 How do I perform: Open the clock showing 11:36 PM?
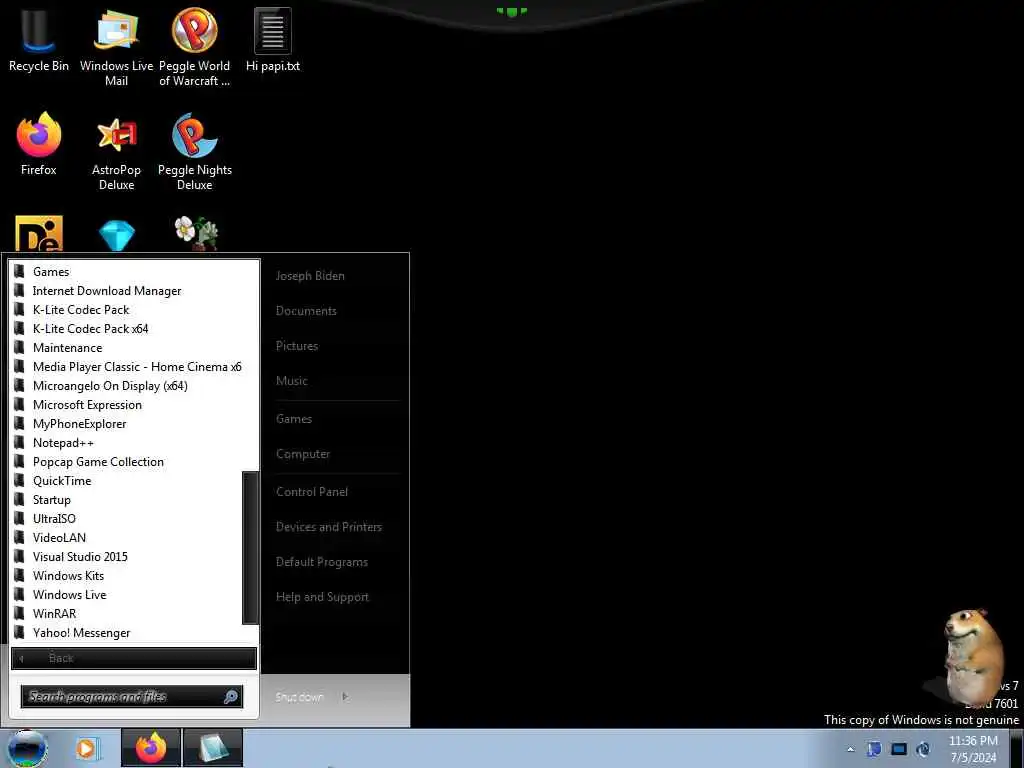click(973, 749)
